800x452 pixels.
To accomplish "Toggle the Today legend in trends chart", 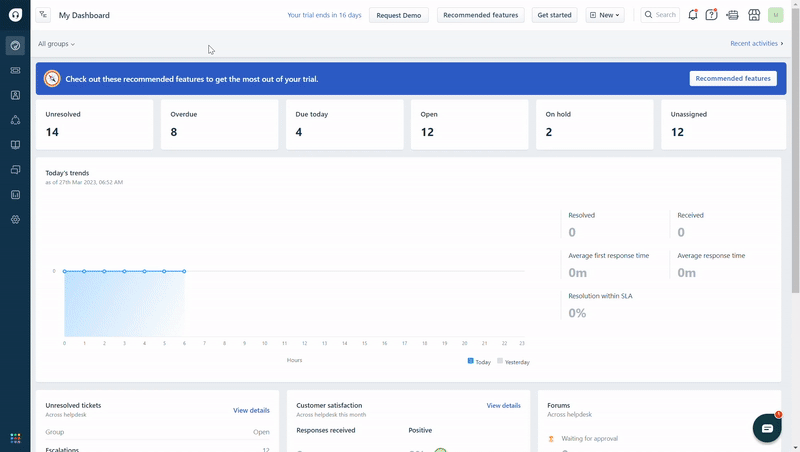I will 479,362.
